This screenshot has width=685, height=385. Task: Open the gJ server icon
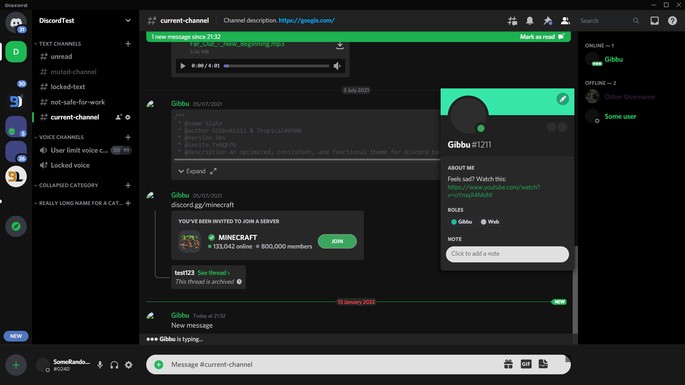point(16,101)
